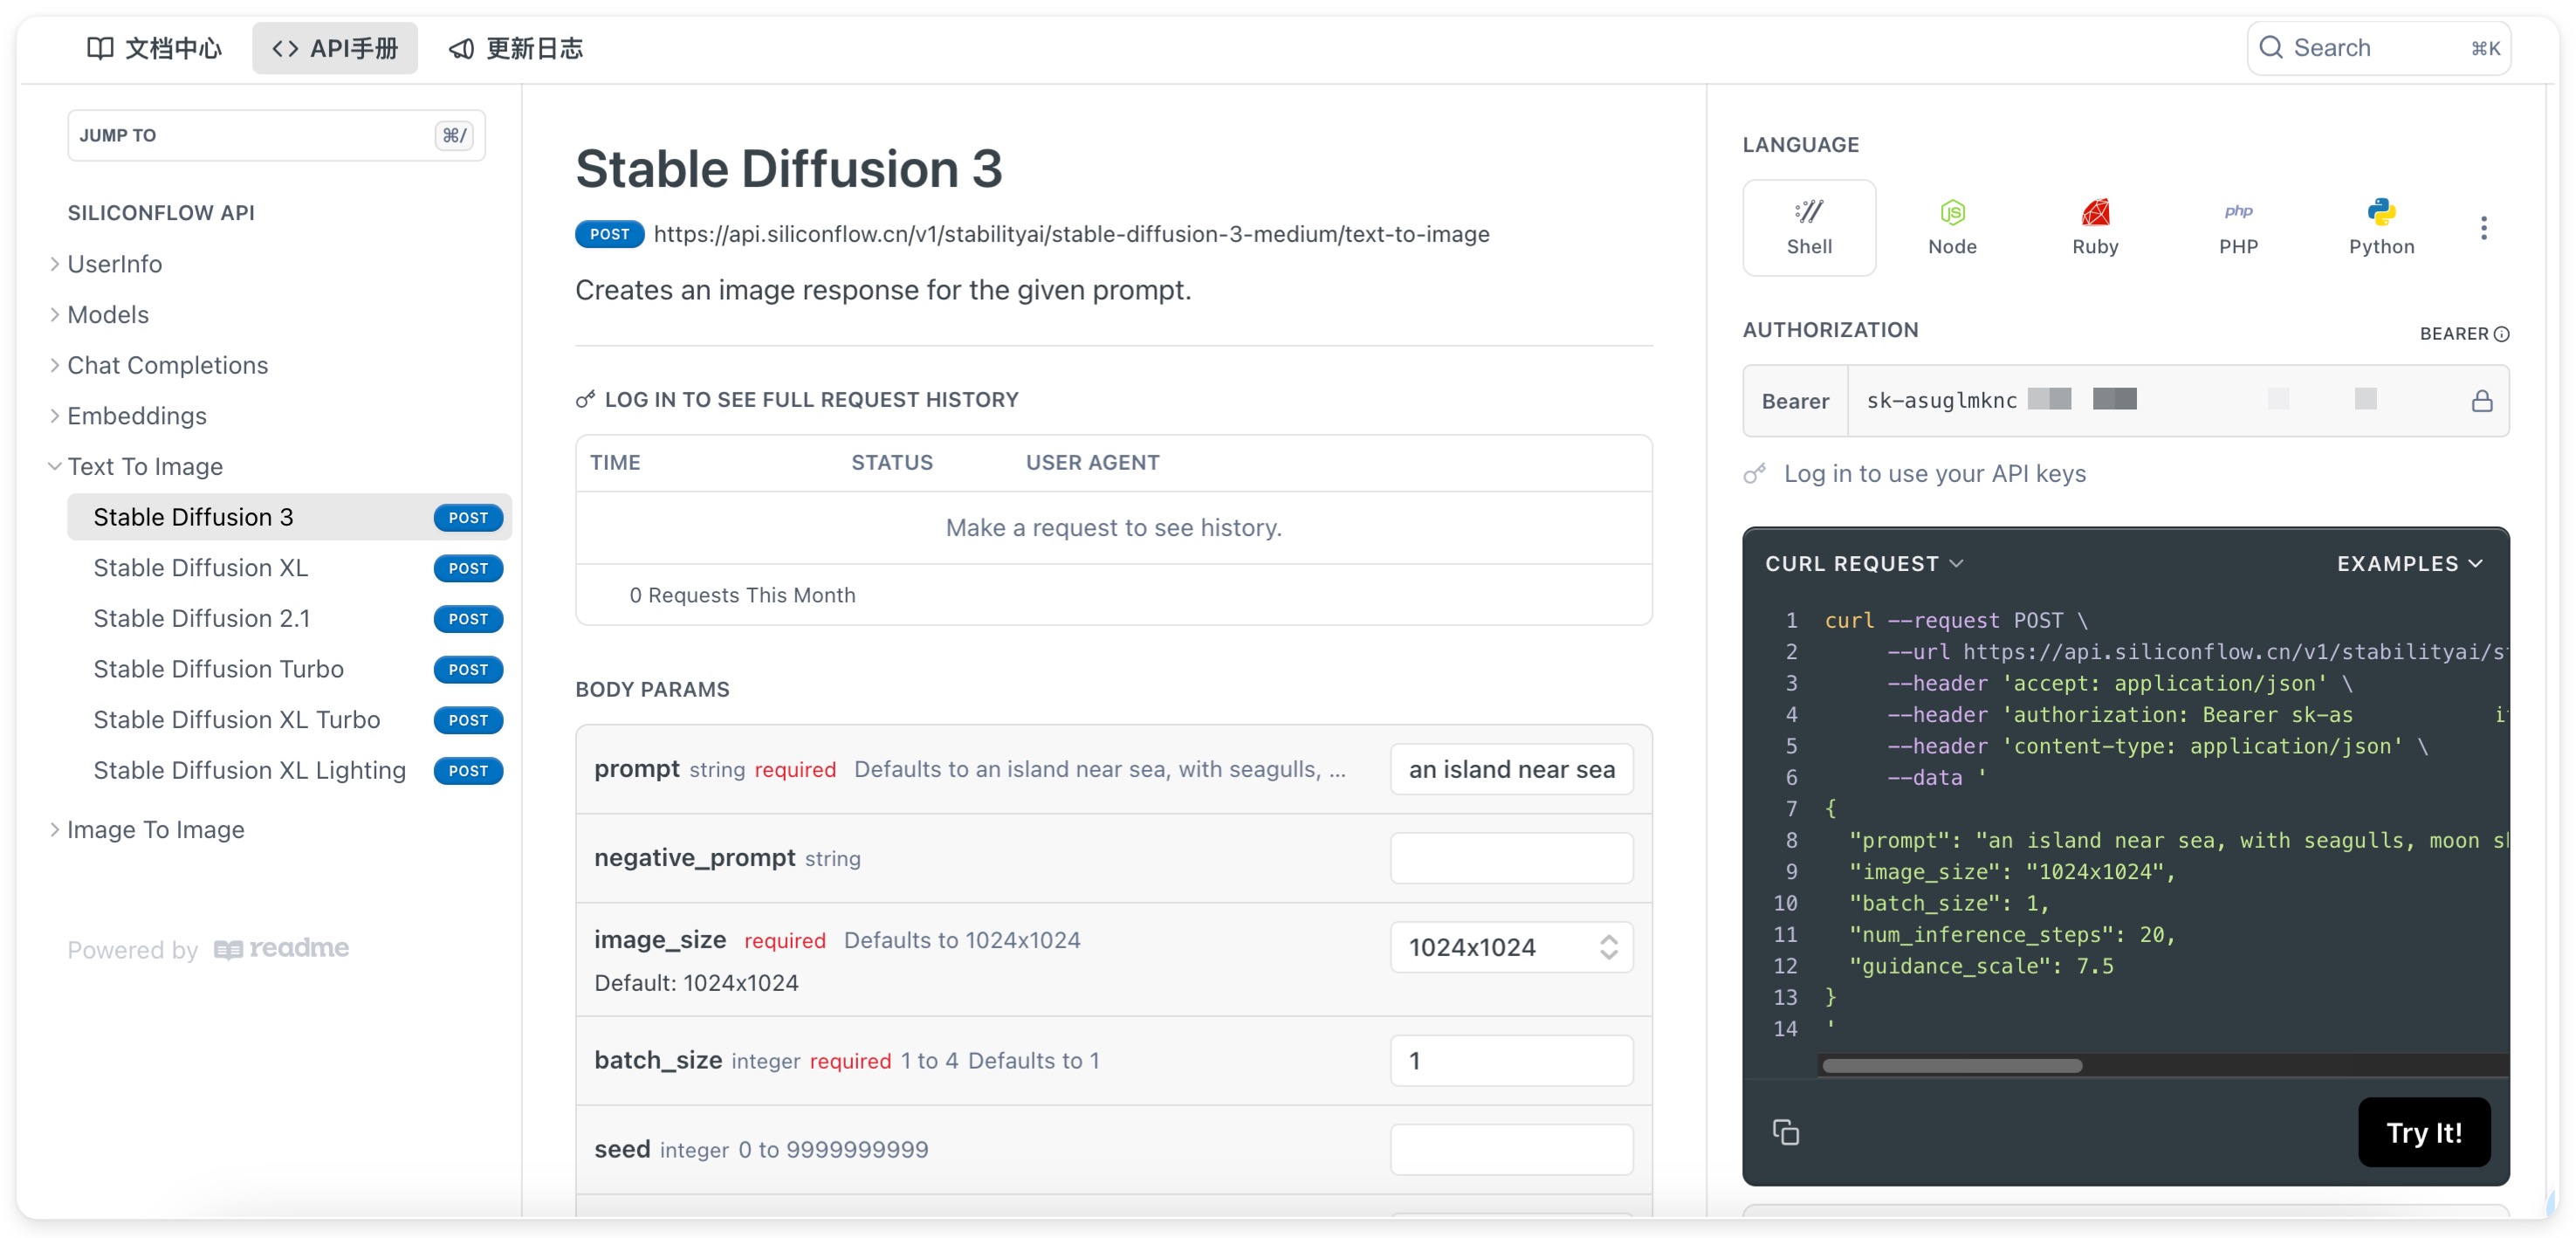This screenshot has height=1238, width=2576.
Task: Open the EXAMPLES dropdown
Action: click(x=2408, y=564)
